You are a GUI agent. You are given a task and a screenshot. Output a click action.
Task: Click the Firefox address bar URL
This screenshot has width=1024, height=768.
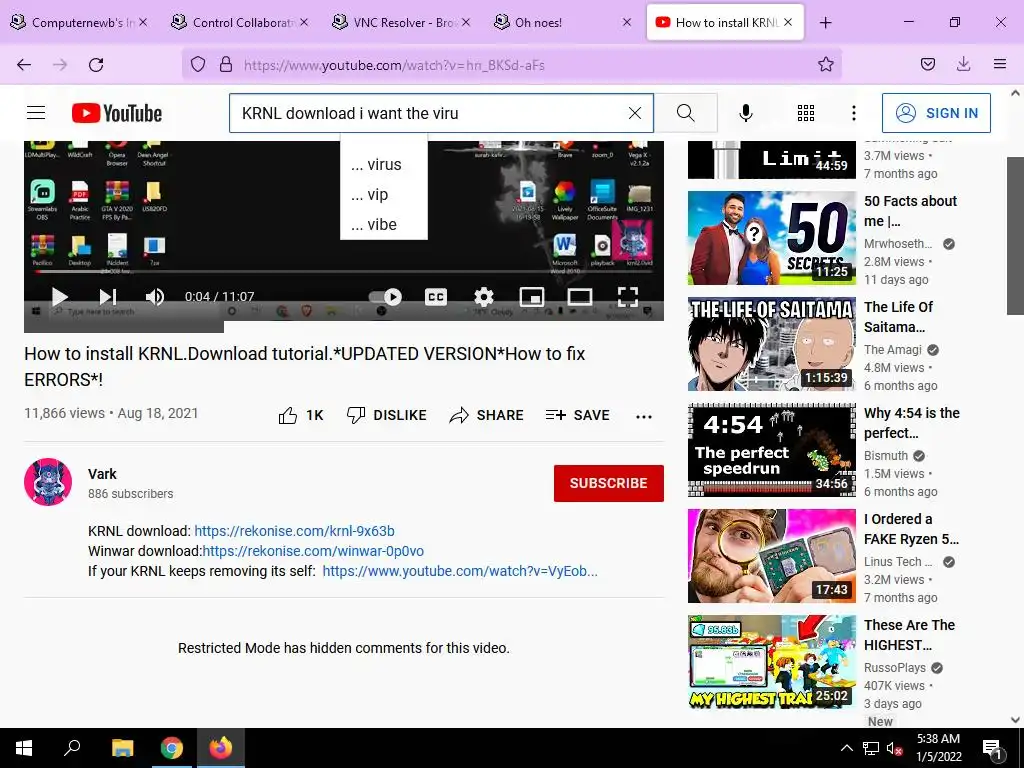click(x=394, y=65)
